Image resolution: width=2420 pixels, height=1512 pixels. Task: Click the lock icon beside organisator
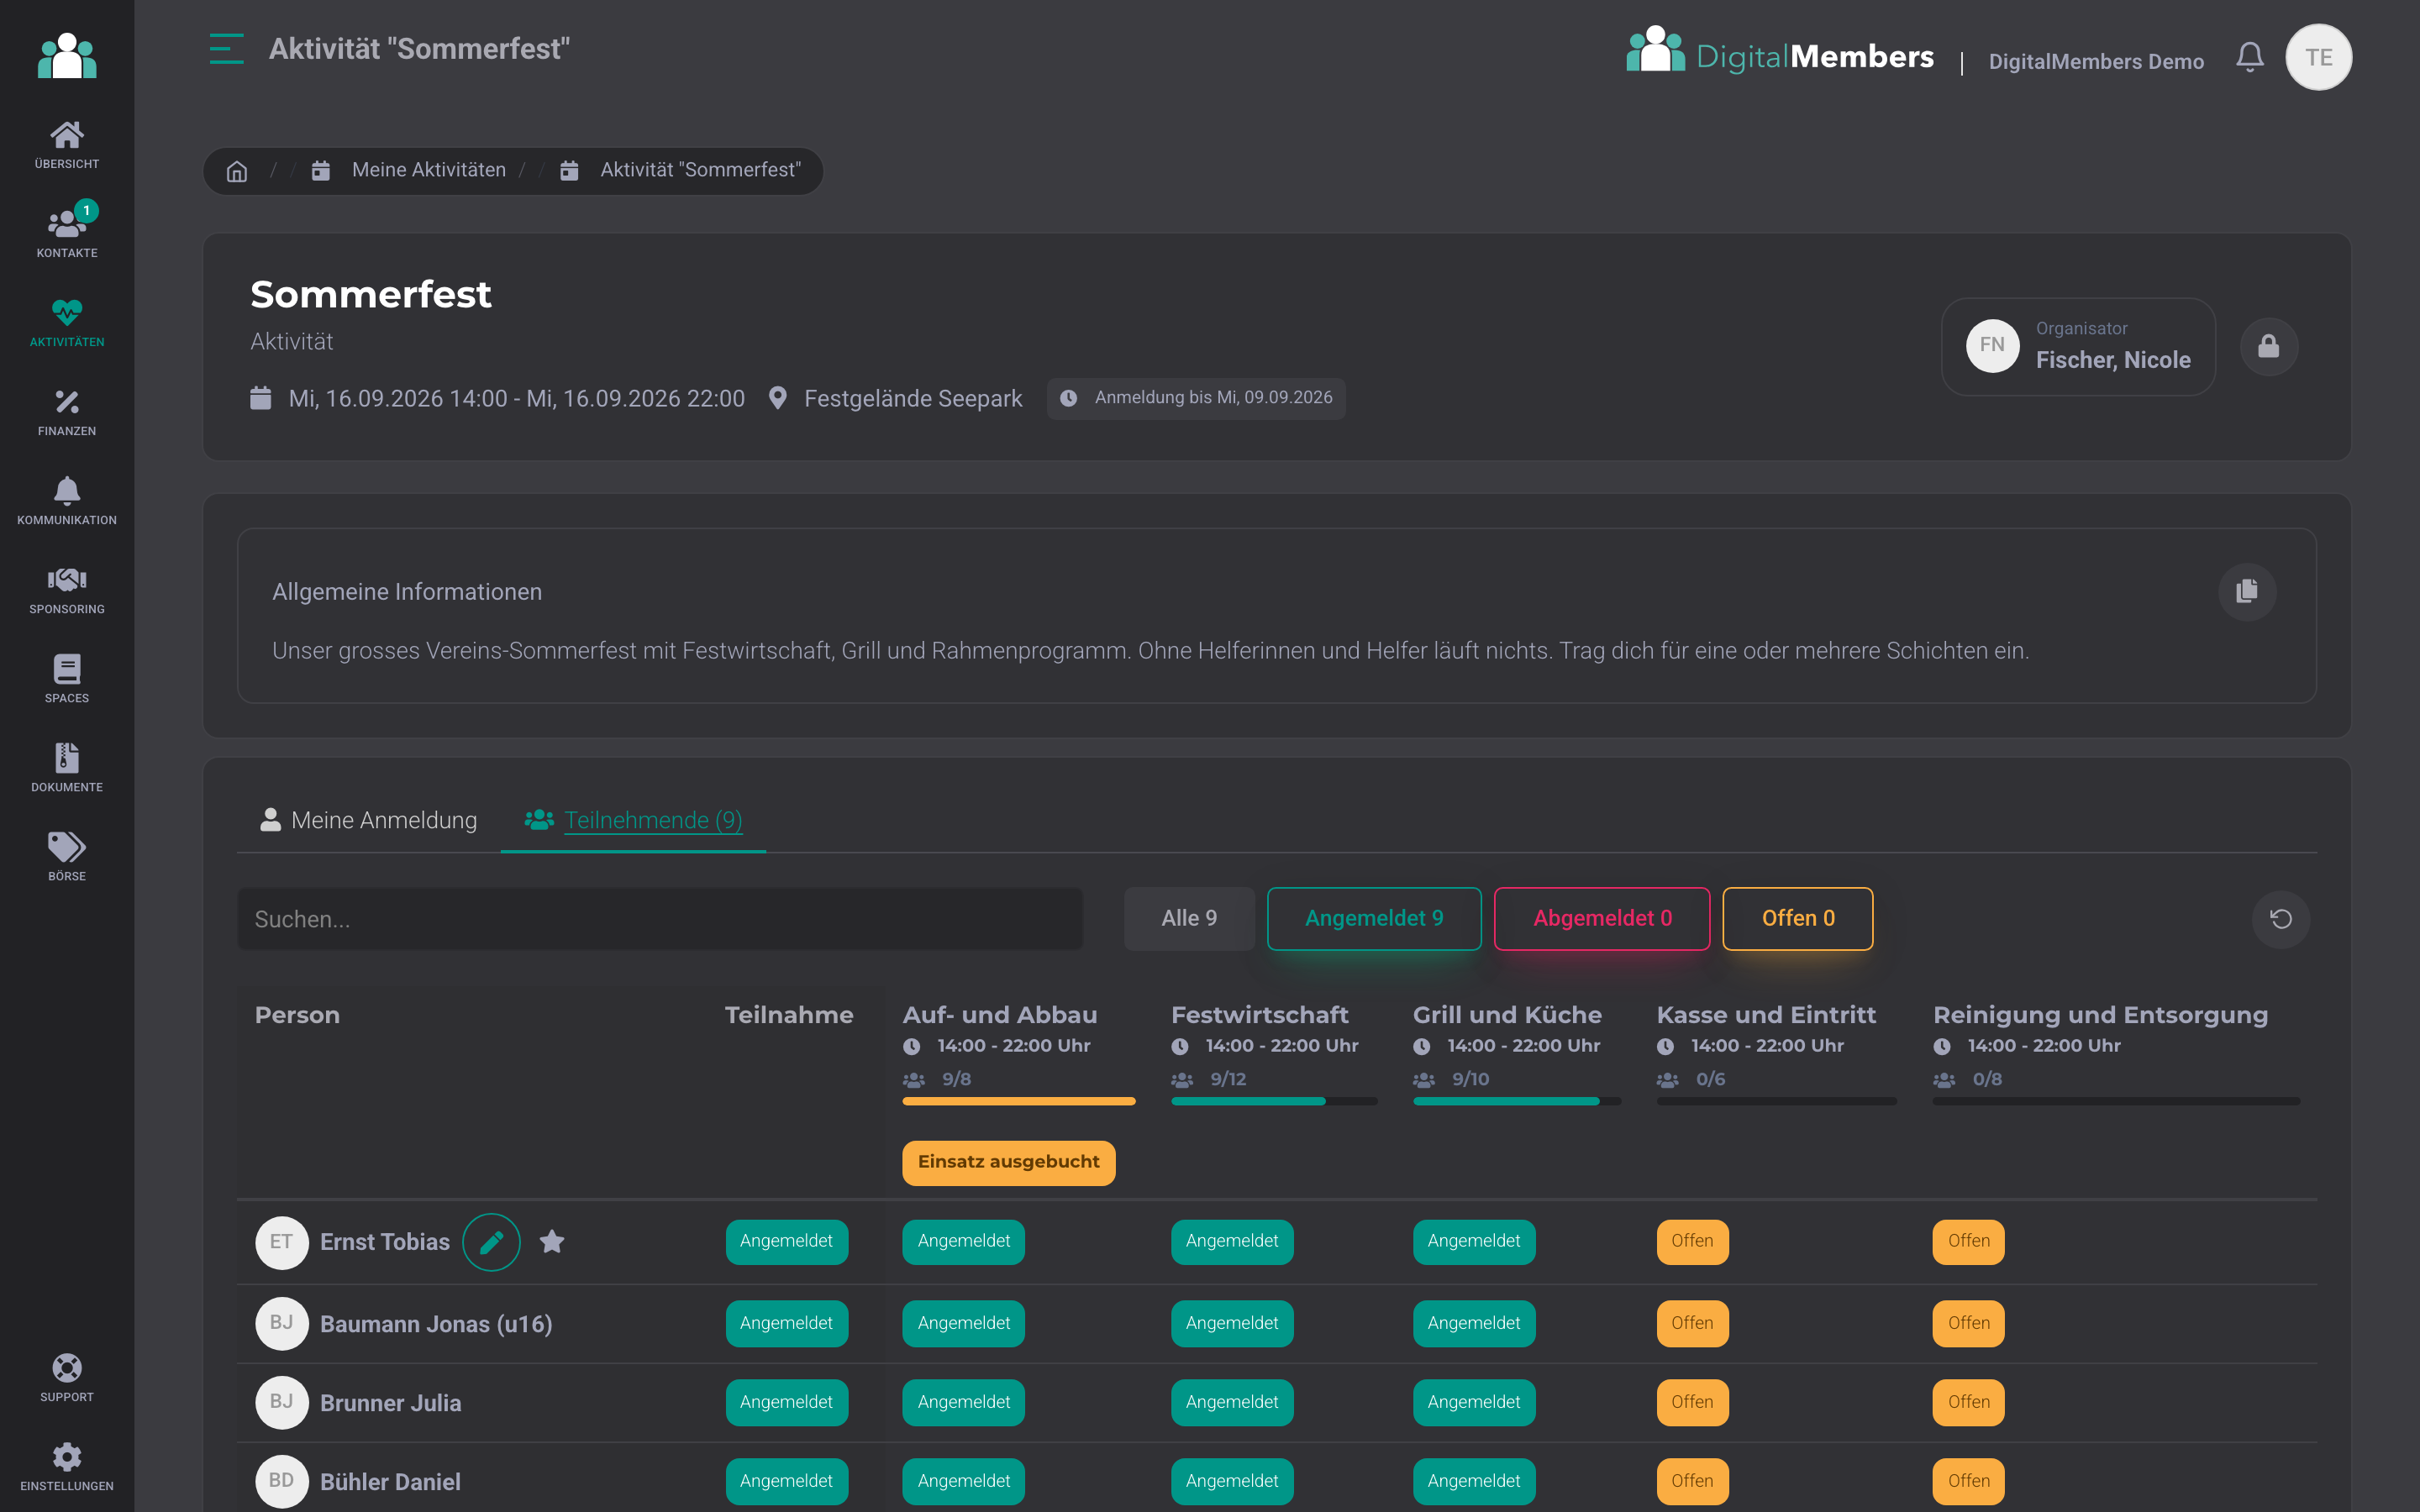tap(2268, 346)
